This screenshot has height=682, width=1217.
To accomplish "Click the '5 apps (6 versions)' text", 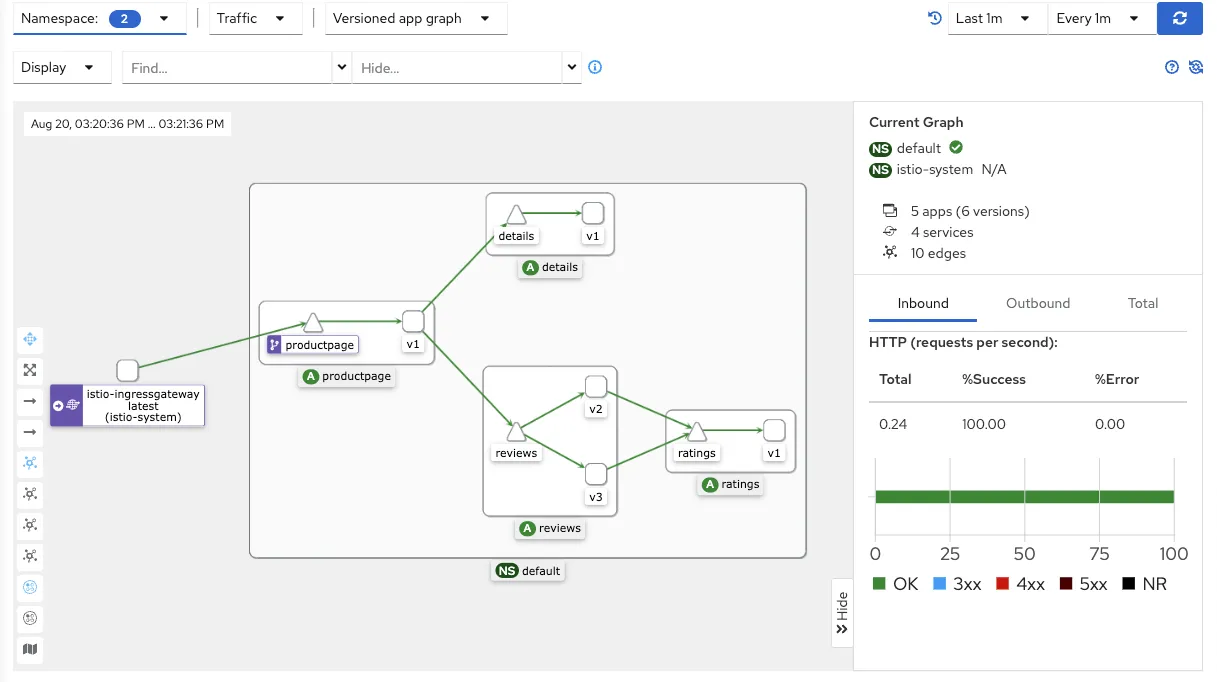I will 970,211.
